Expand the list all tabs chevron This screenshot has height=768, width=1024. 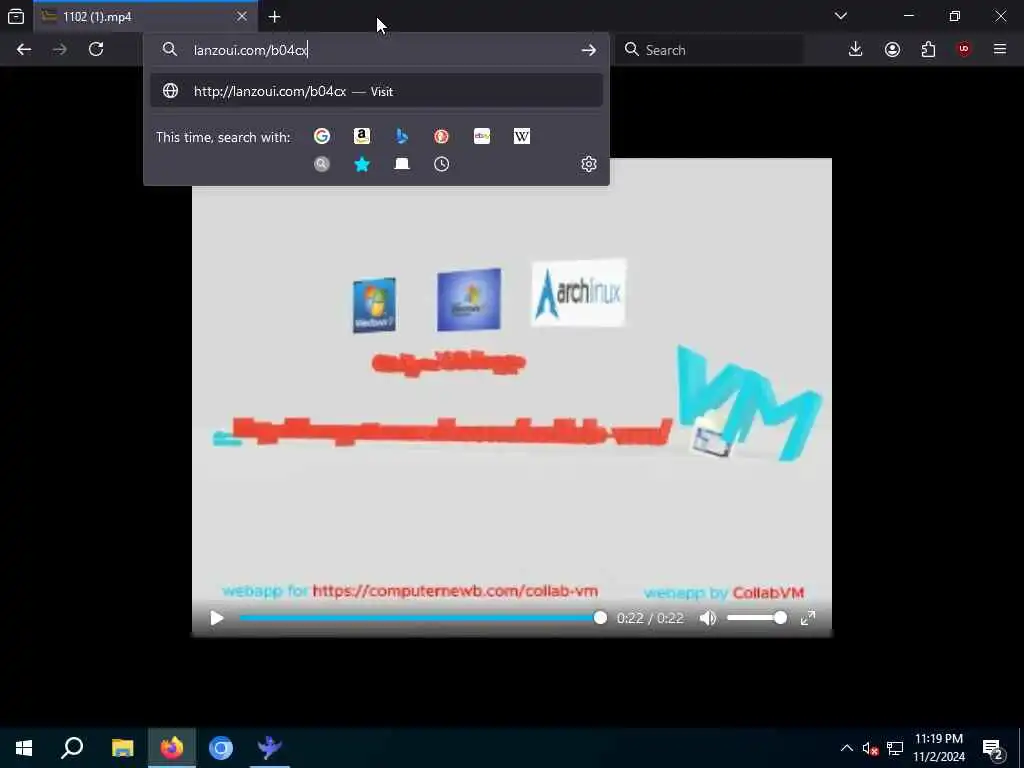click(840, 16)
